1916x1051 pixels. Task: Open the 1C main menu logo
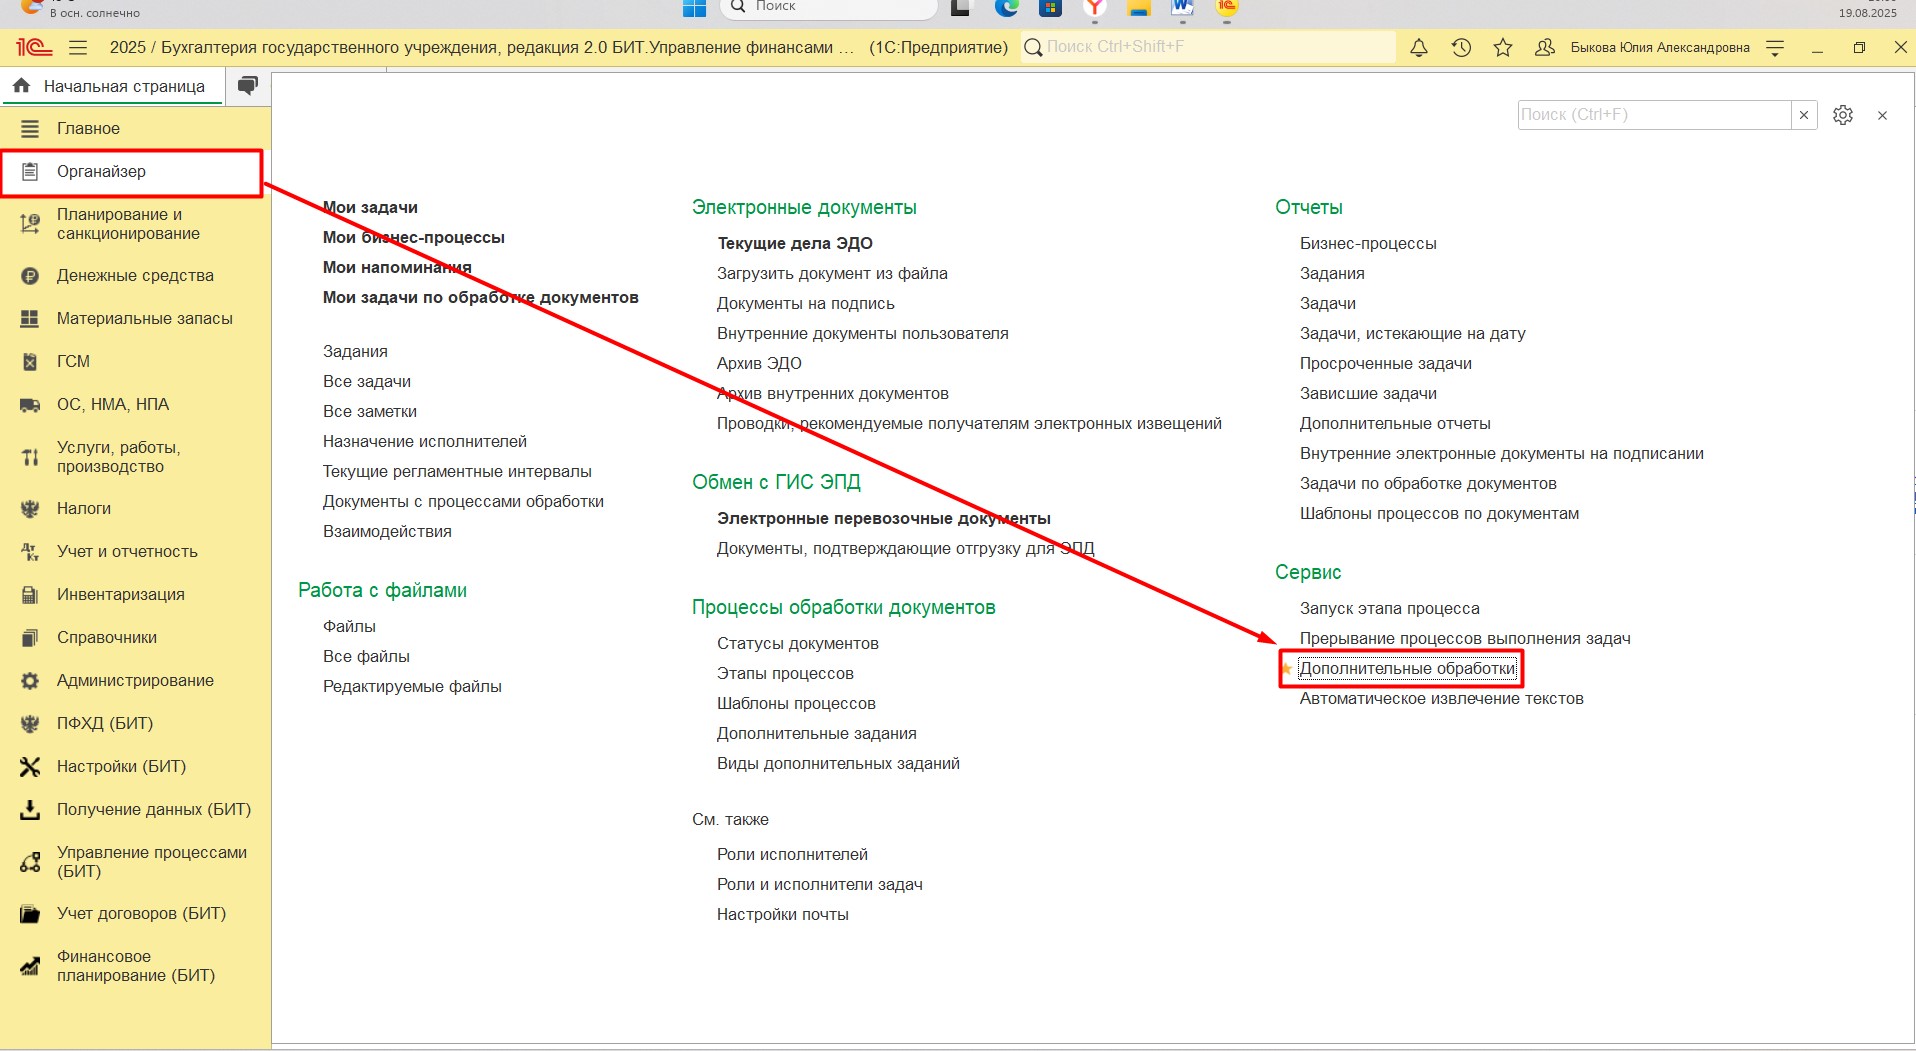click(33, 47)
